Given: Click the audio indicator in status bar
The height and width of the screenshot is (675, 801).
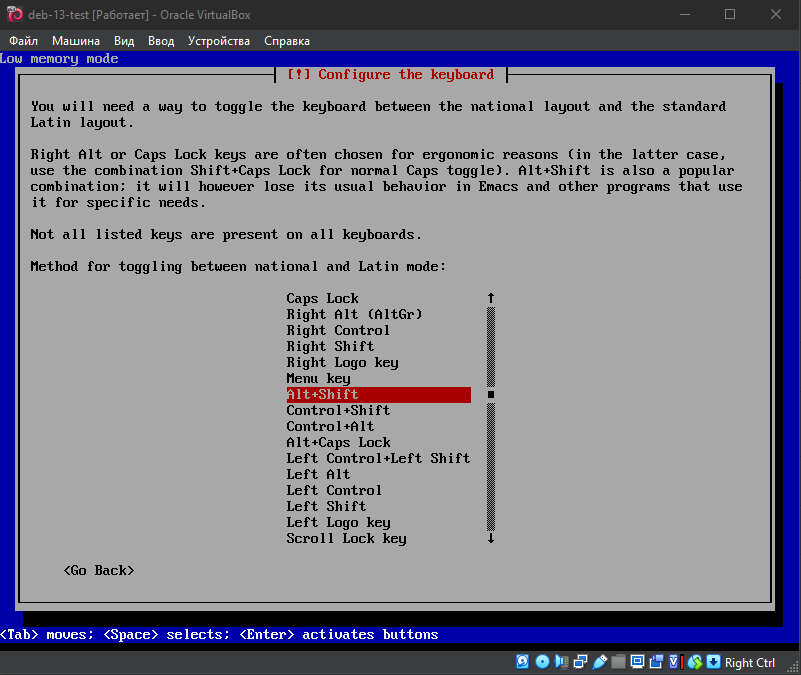Looking at the screenshot, I should (x=561, y=662).
